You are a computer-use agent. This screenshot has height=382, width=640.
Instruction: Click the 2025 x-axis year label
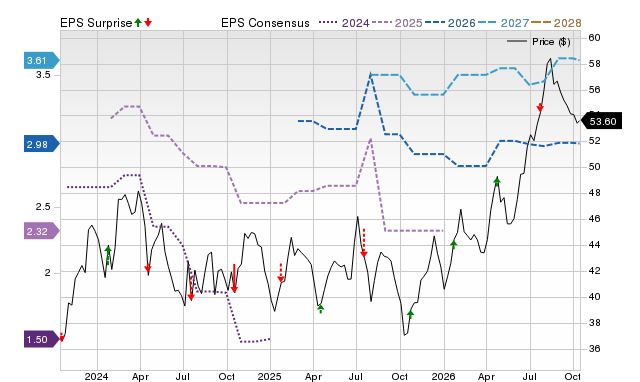click(x=269, y=376)
